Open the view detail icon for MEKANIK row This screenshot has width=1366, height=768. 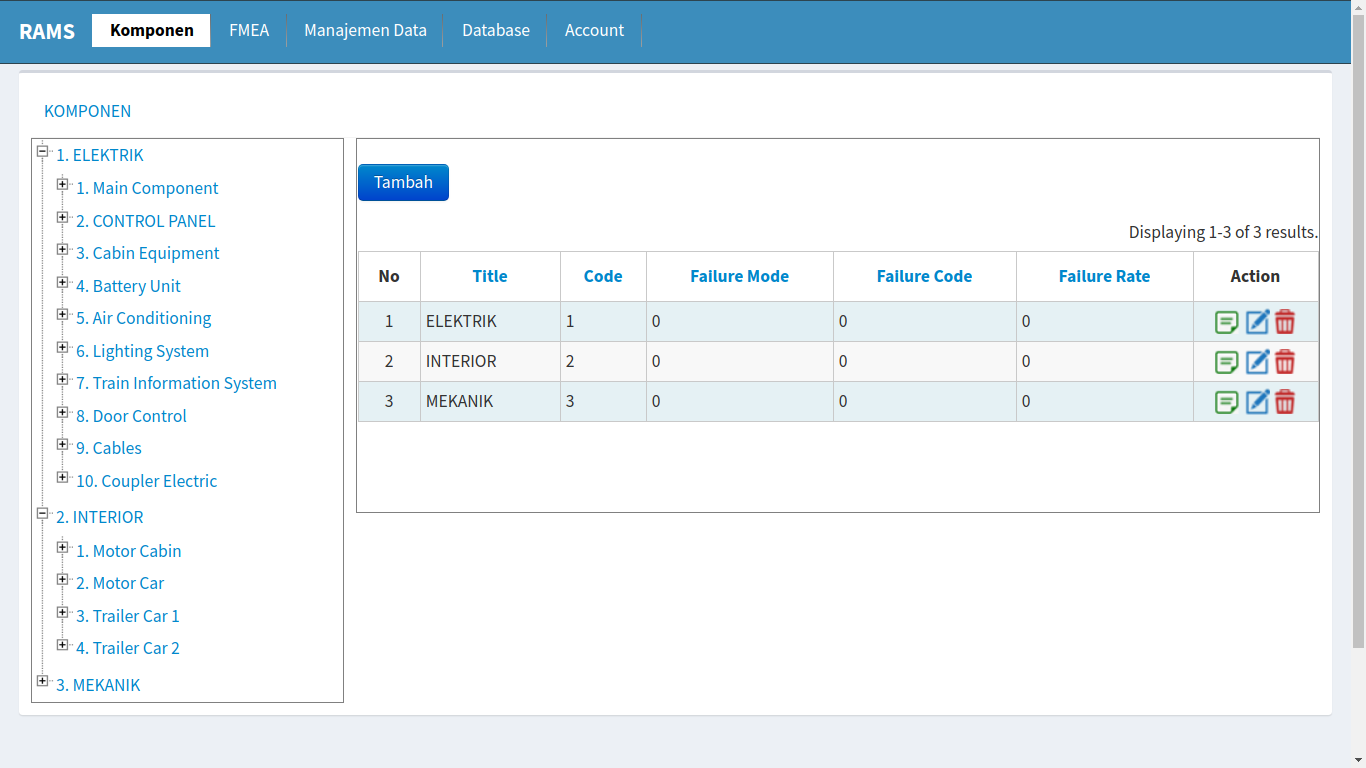[1227, 402]
